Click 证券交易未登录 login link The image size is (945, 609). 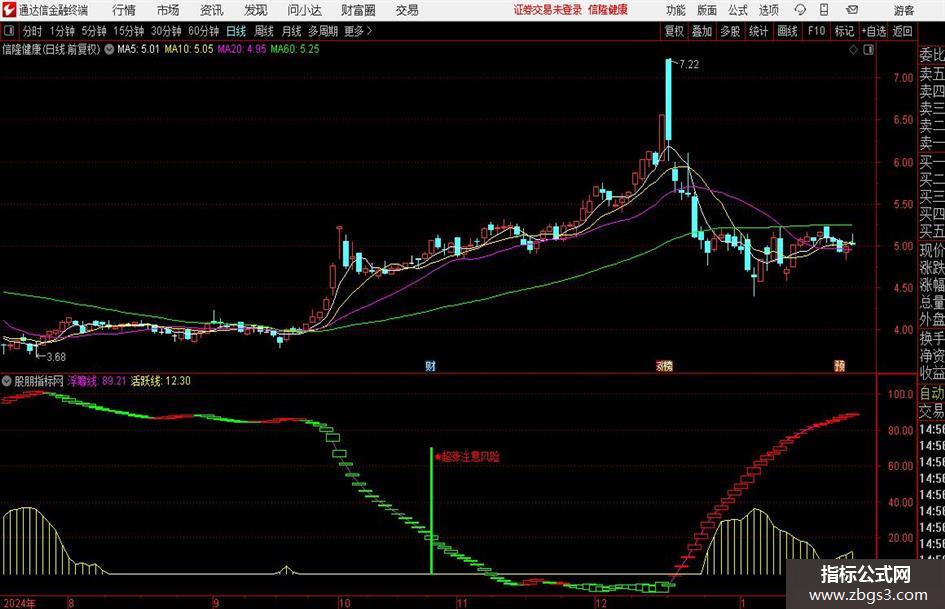[548, 10]
